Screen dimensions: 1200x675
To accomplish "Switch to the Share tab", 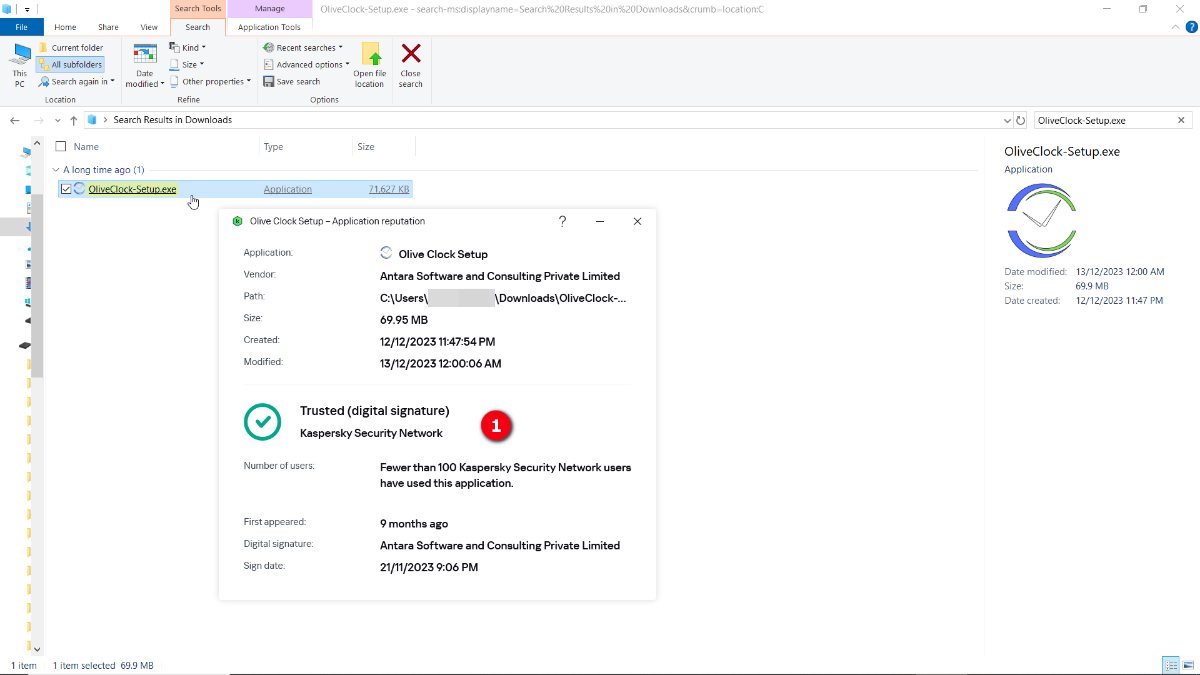I will pos(108,27).
